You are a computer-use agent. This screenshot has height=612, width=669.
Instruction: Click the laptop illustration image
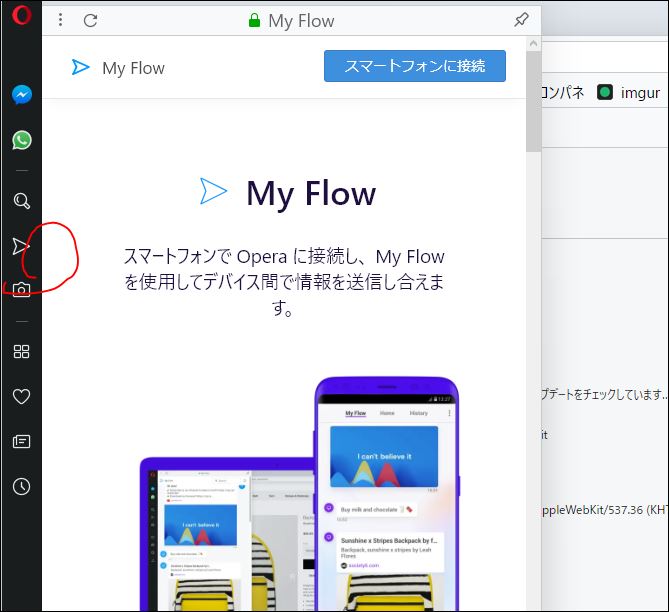(227, 534)
